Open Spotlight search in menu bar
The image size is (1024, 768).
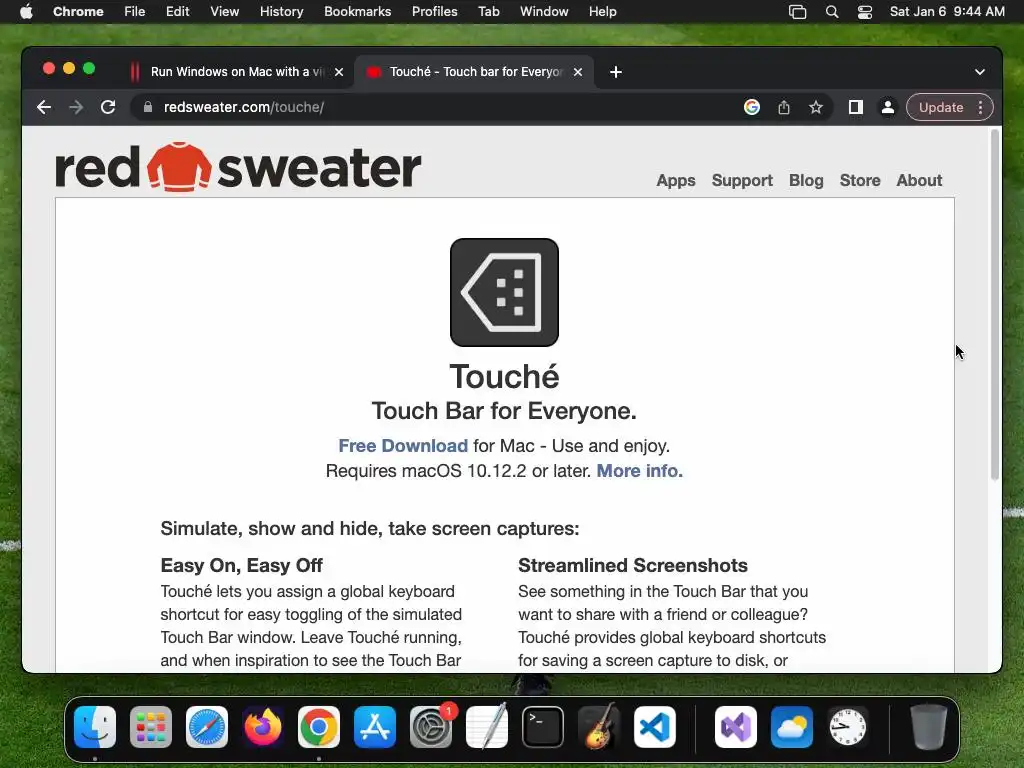[831, 12]
